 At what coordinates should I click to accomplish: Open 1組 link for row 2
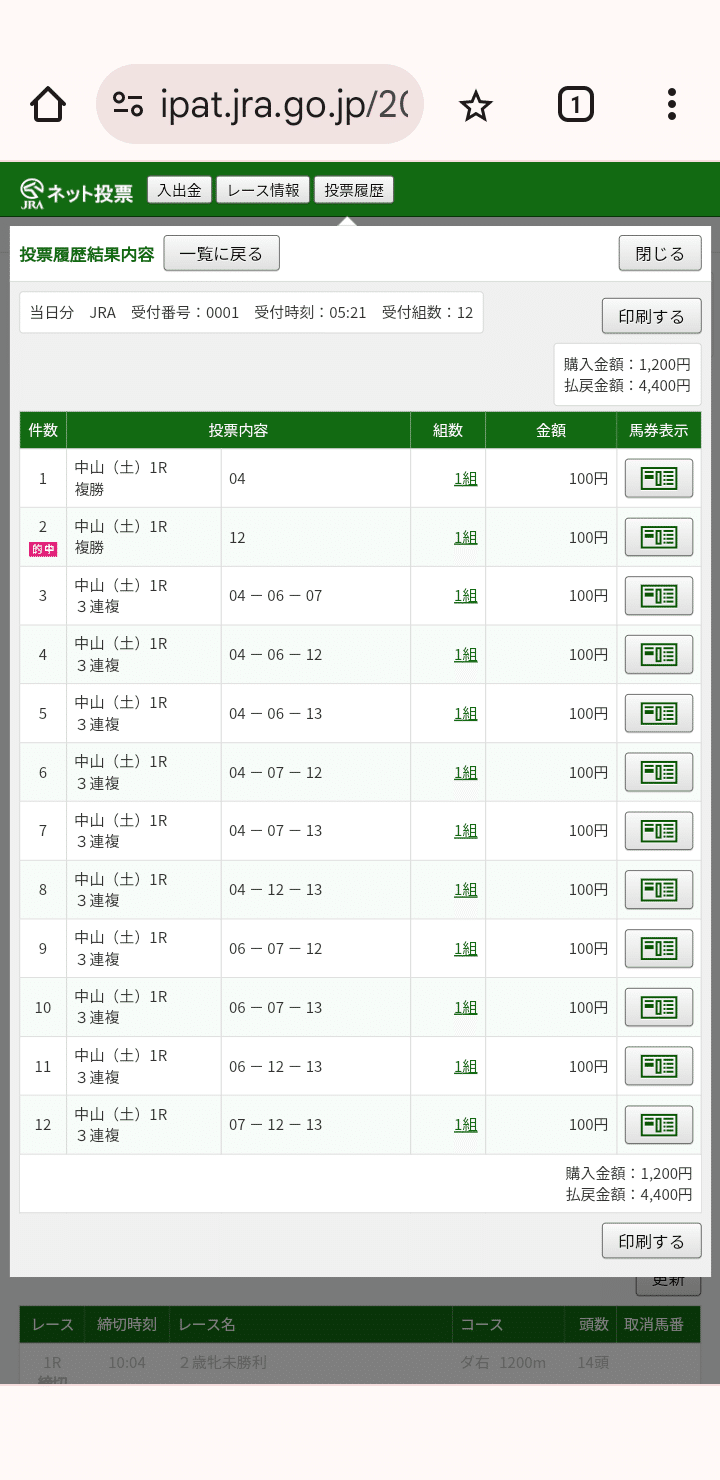[465, 537]
